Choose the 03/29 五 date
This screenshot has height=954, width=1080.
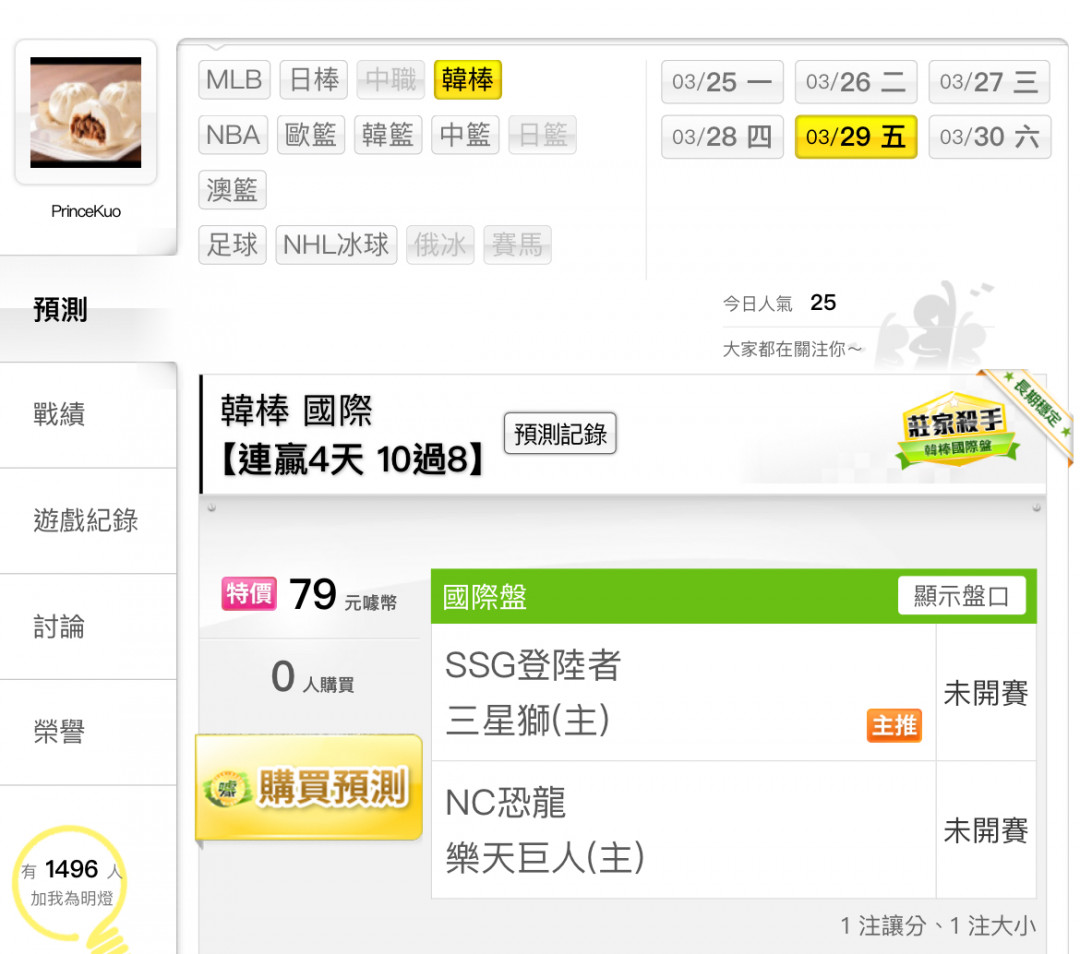pyautogui.click(x=855, y=136)
